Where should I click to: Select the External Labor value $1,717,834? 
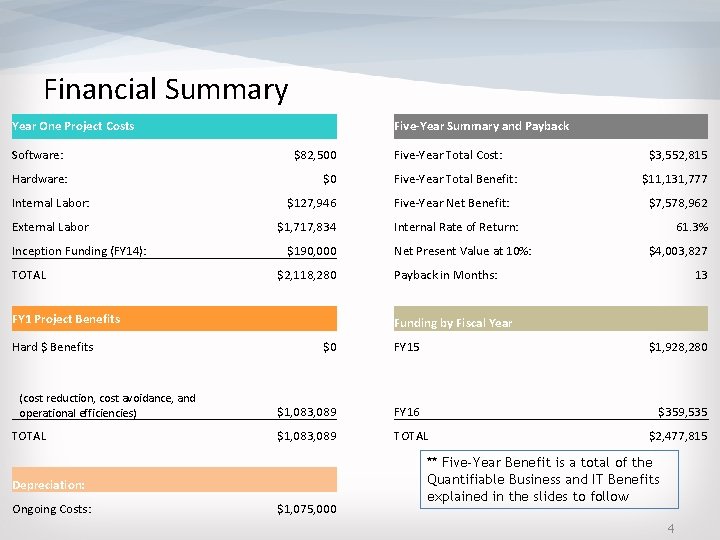point(307,227)
